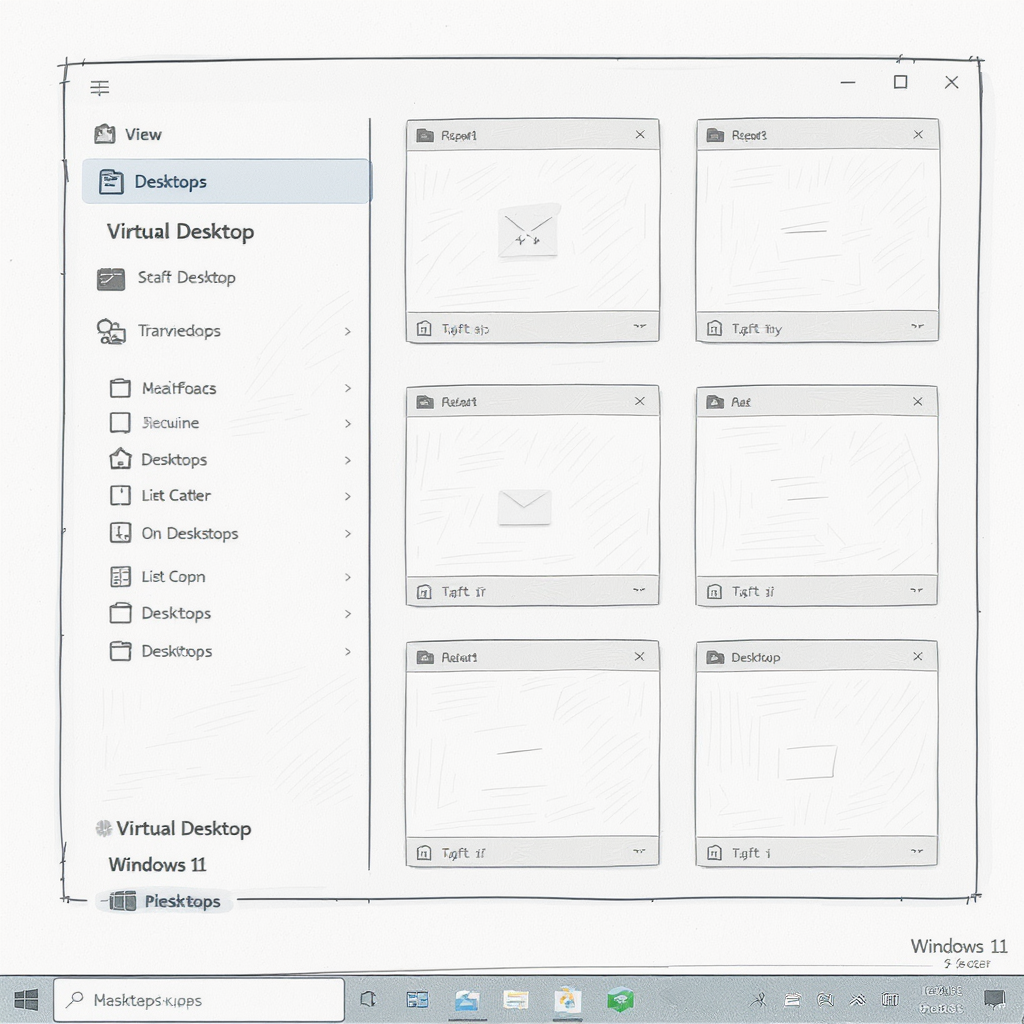Expand the On Deskstops chevron
This screenshot has height=1024, width=1024.
click(347, 534)
